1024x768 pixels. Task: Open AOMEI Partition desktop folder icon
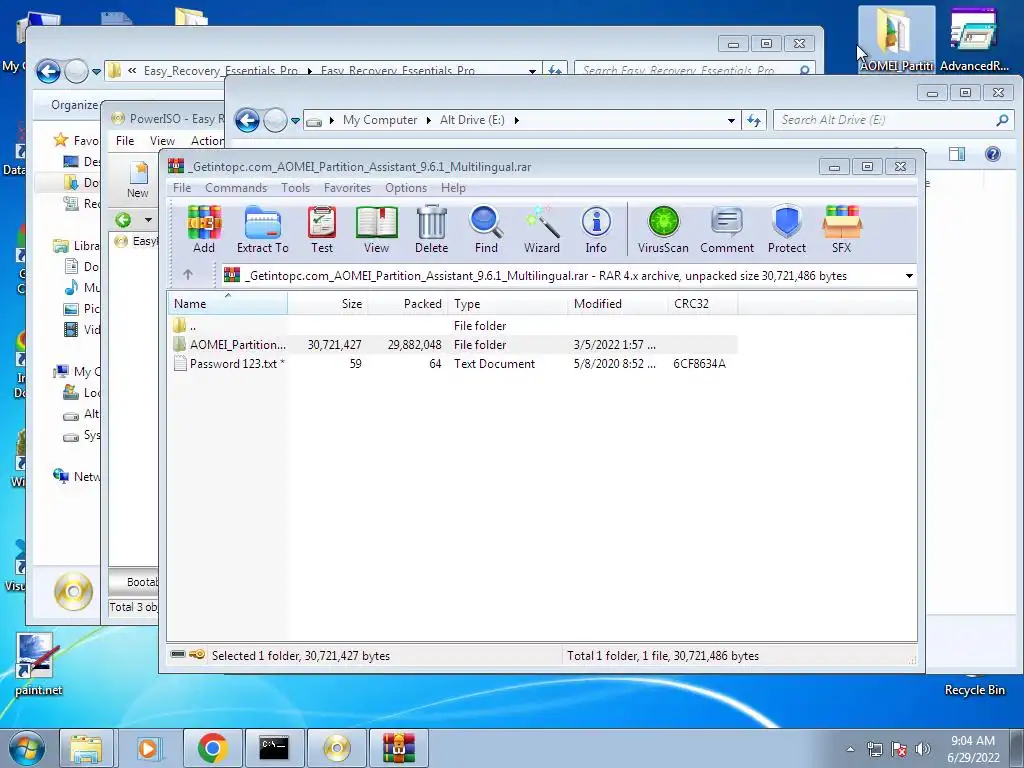tap(895, 39)
